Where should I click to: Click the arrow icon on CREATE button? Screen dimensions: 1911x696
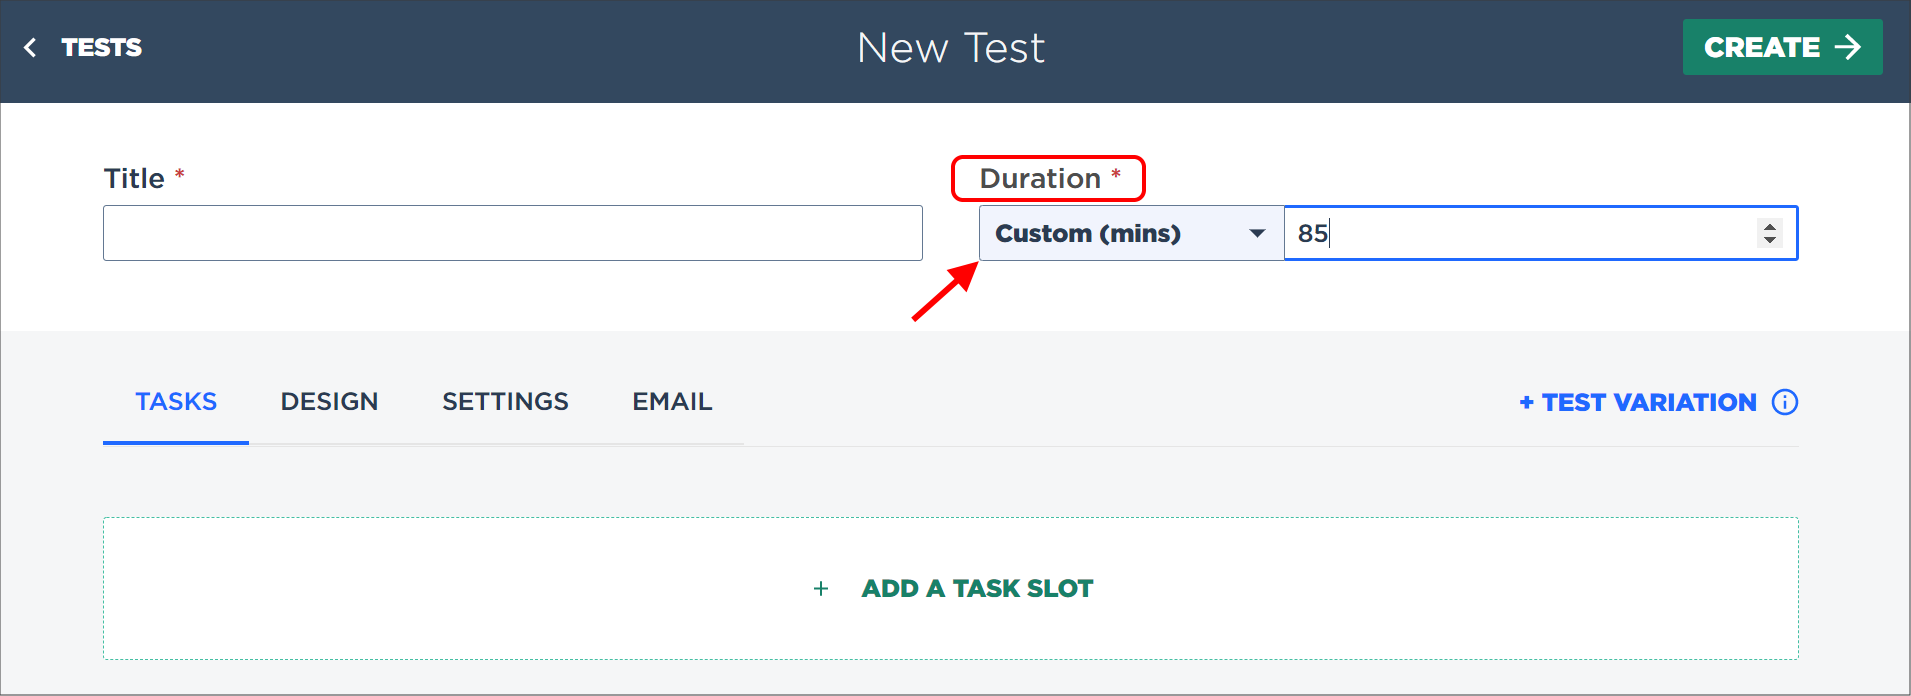(x=1847, y=47)
